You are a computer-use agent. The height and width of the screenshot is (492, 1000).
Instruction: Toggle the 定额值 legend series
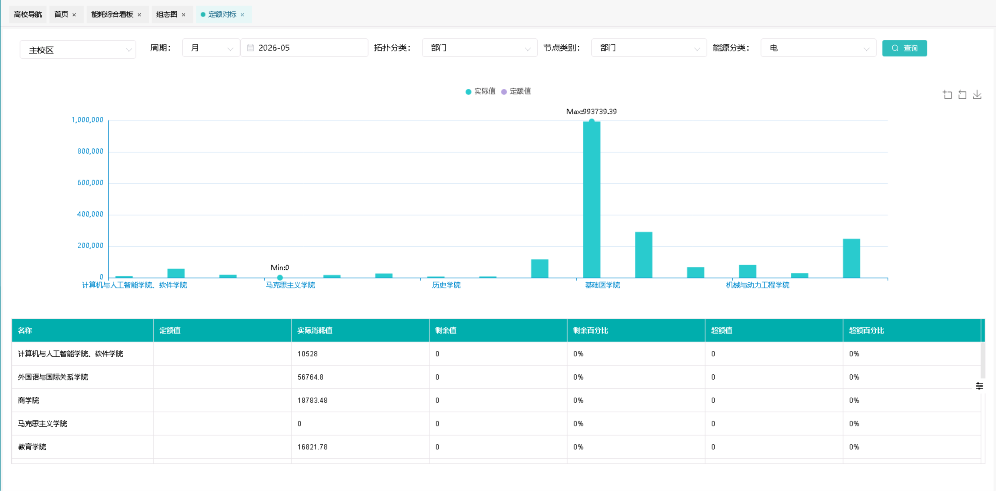point(516,92)
